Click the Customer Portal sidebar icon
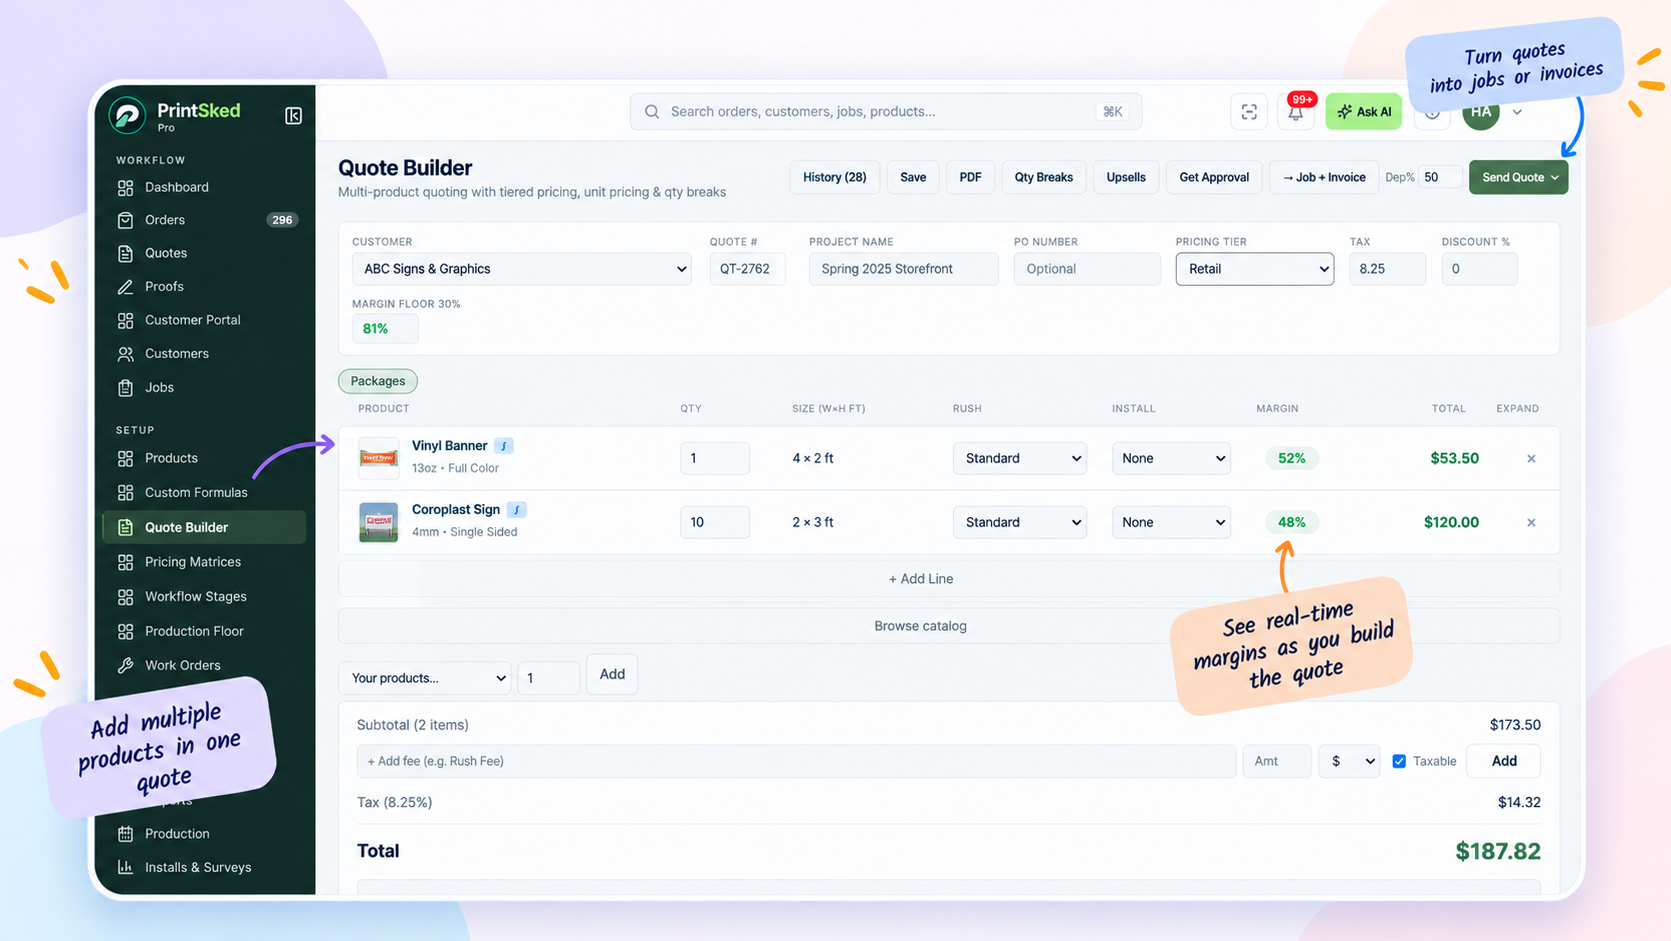The image size is (1671, 941). [125, 321]
